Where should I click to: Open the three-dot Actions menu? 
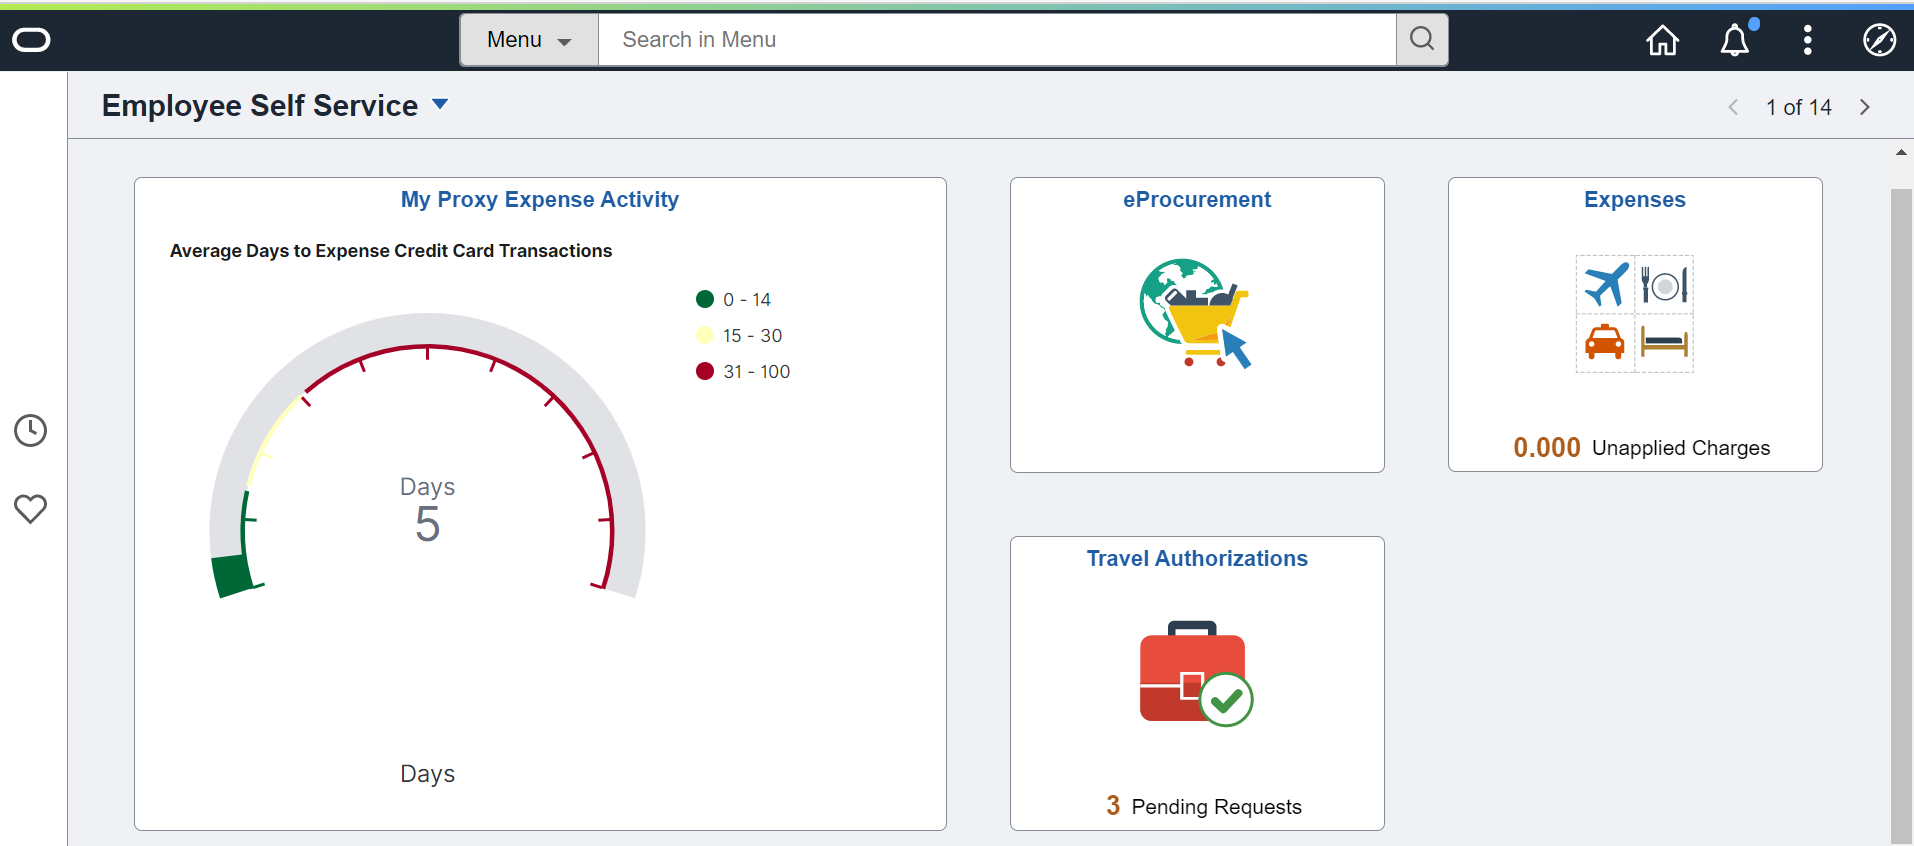[x=1807, y=40]
